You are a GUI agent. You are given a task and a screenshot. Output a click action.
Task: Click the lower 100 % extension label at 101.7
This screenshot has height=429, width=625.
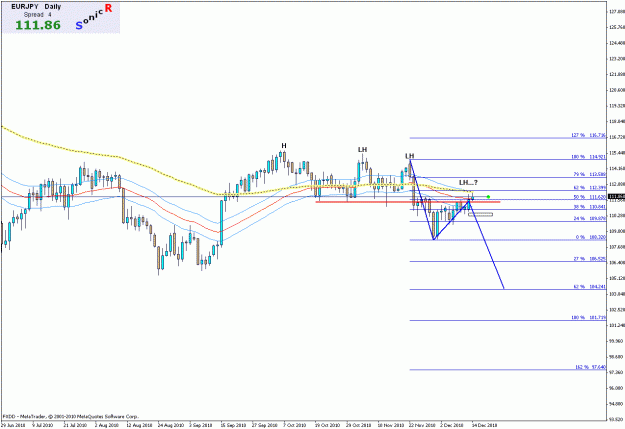(588, 318)
